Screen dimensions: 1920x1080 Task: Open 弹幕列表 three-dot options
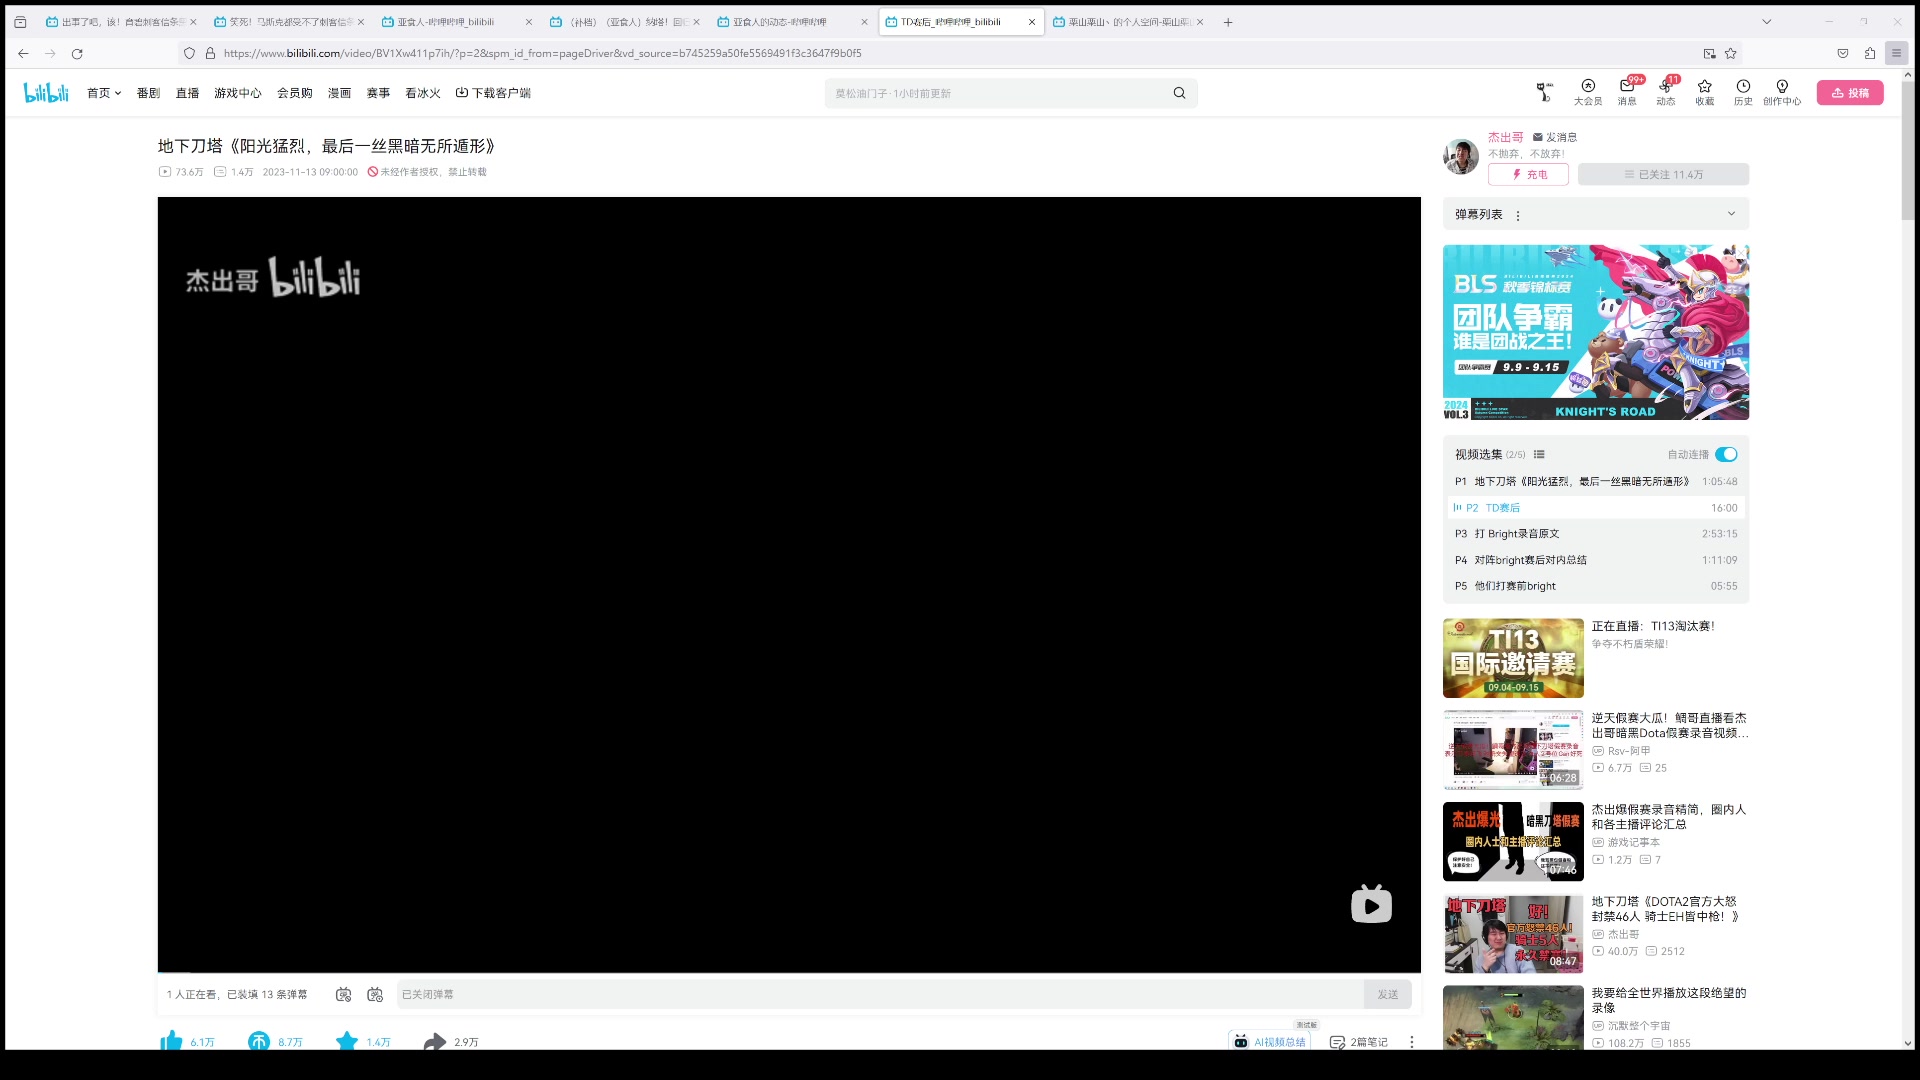pyautogui.click(x=1518, y=215)
